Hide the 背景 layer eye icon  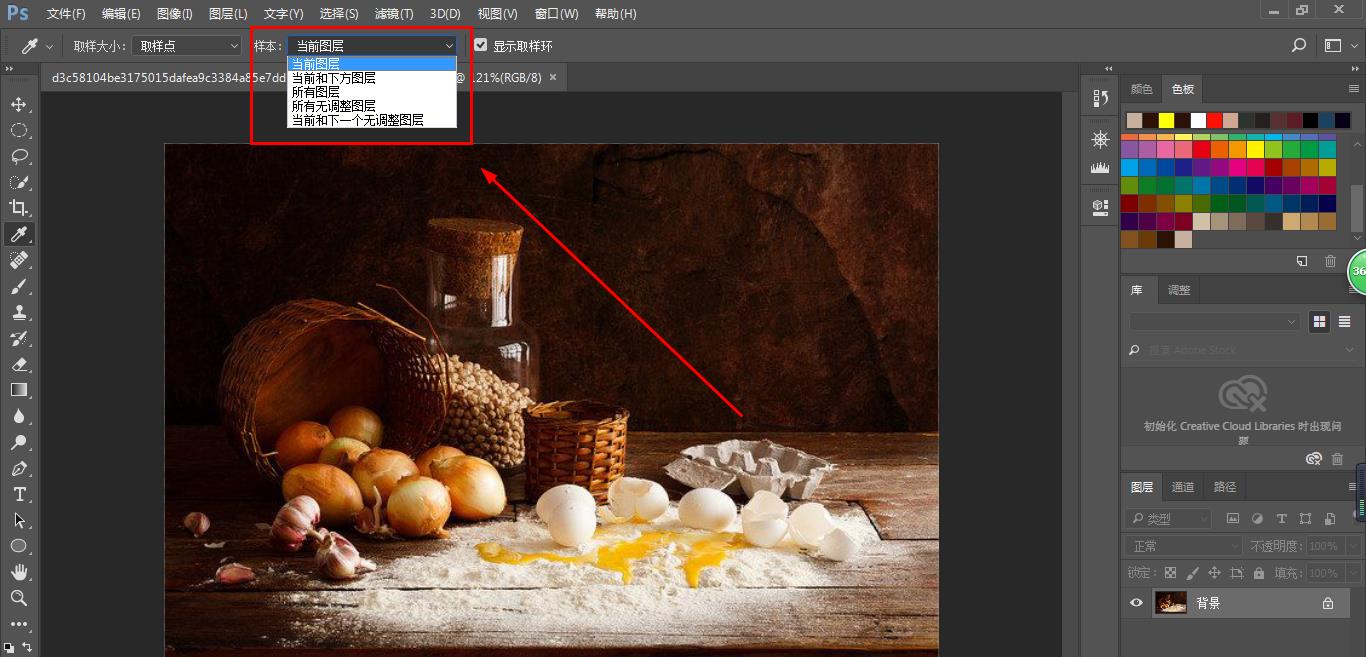pos(1136,603)
